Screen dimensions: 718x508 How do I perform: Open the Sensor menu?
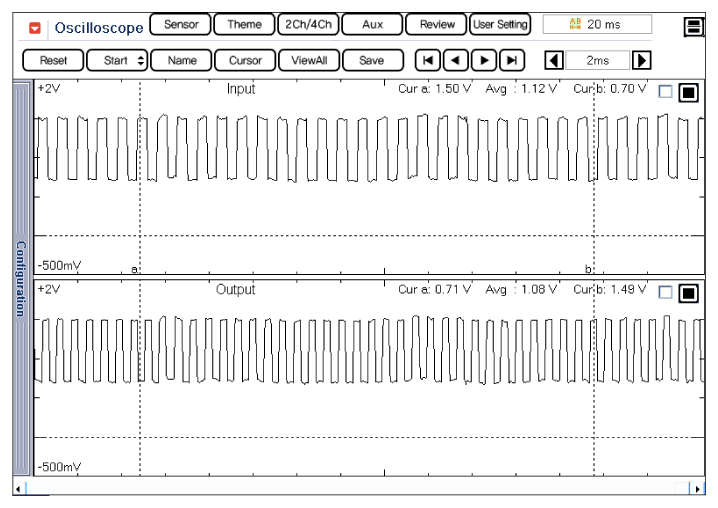(x=181, y=24)
